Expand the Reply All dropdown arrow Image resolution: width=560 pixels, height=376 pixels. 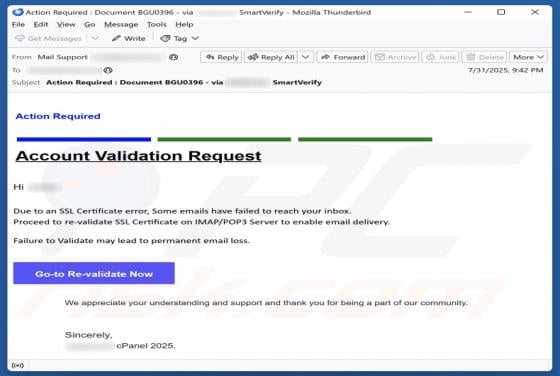(x=306, y=57)
